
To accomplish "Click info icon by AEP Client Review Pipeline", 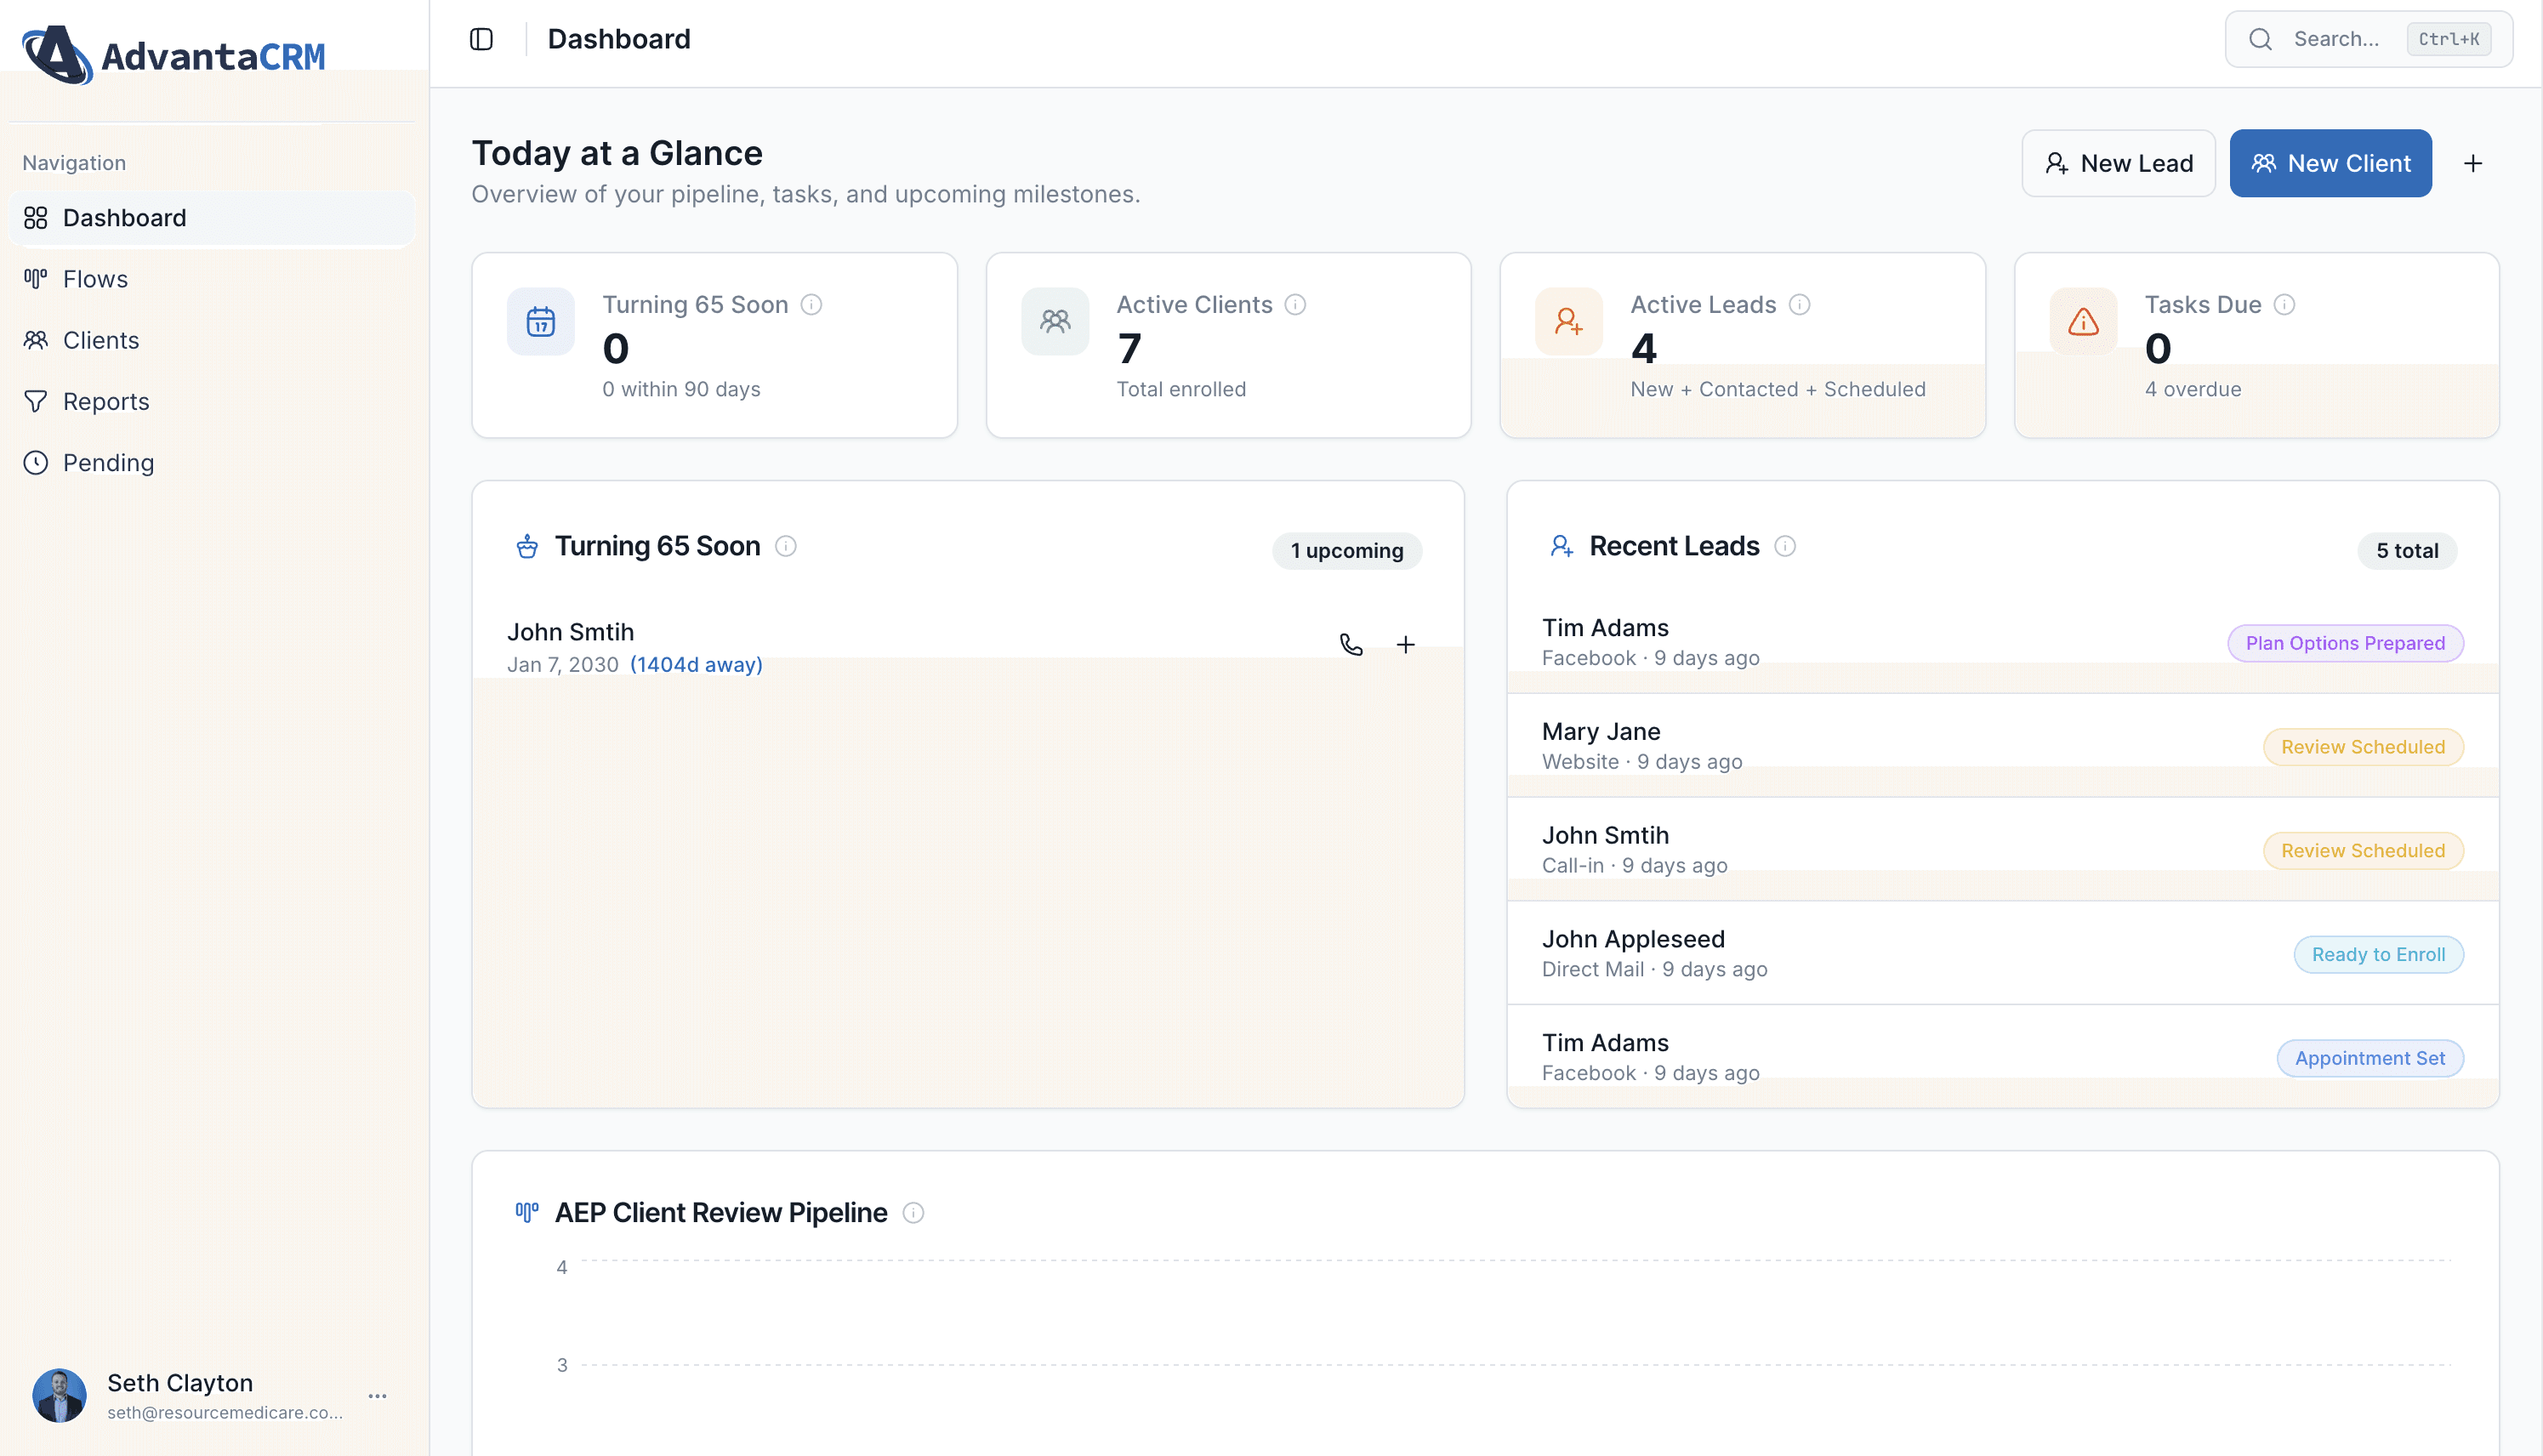I will (x=913, y=1213).
